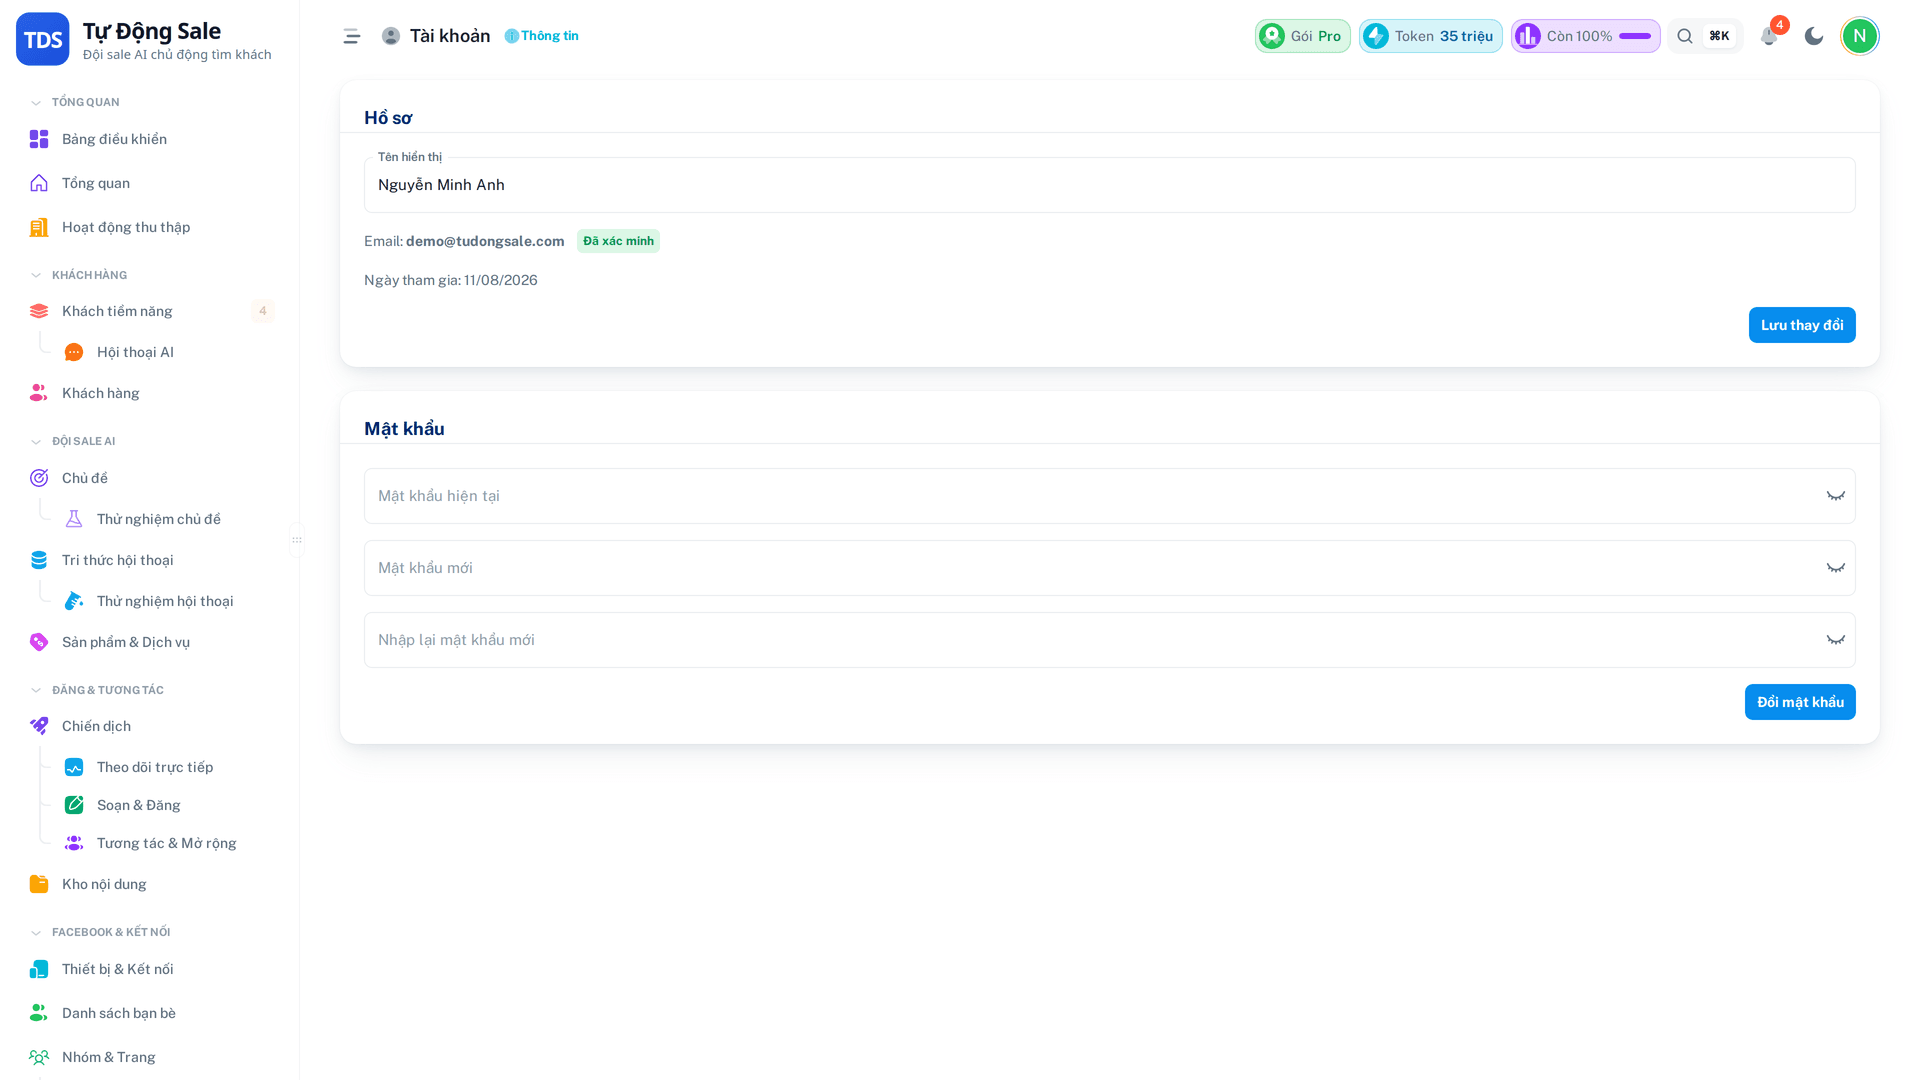
Task: Show the Nhập lại mật khẩu mới password
Action: (x=1836, y=640)
